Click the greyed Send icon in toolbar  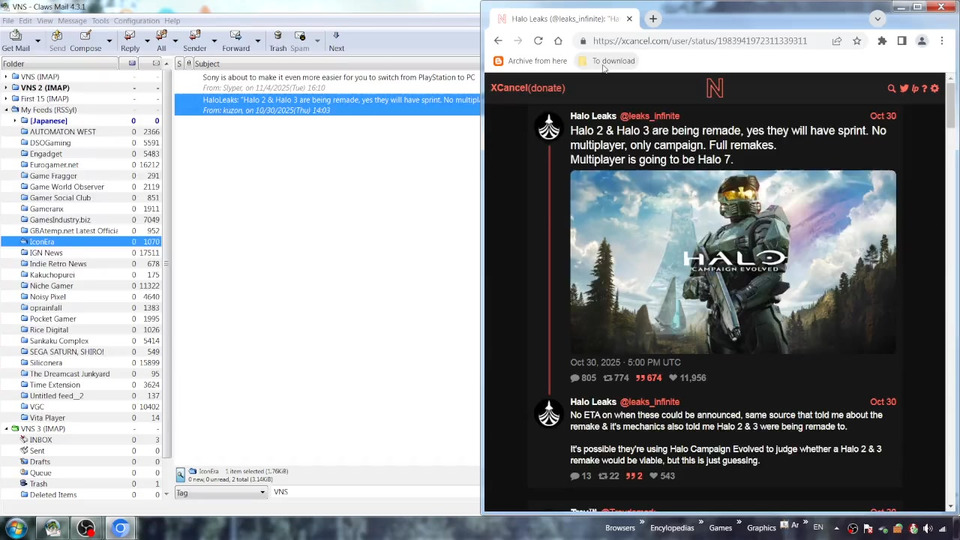57,40
